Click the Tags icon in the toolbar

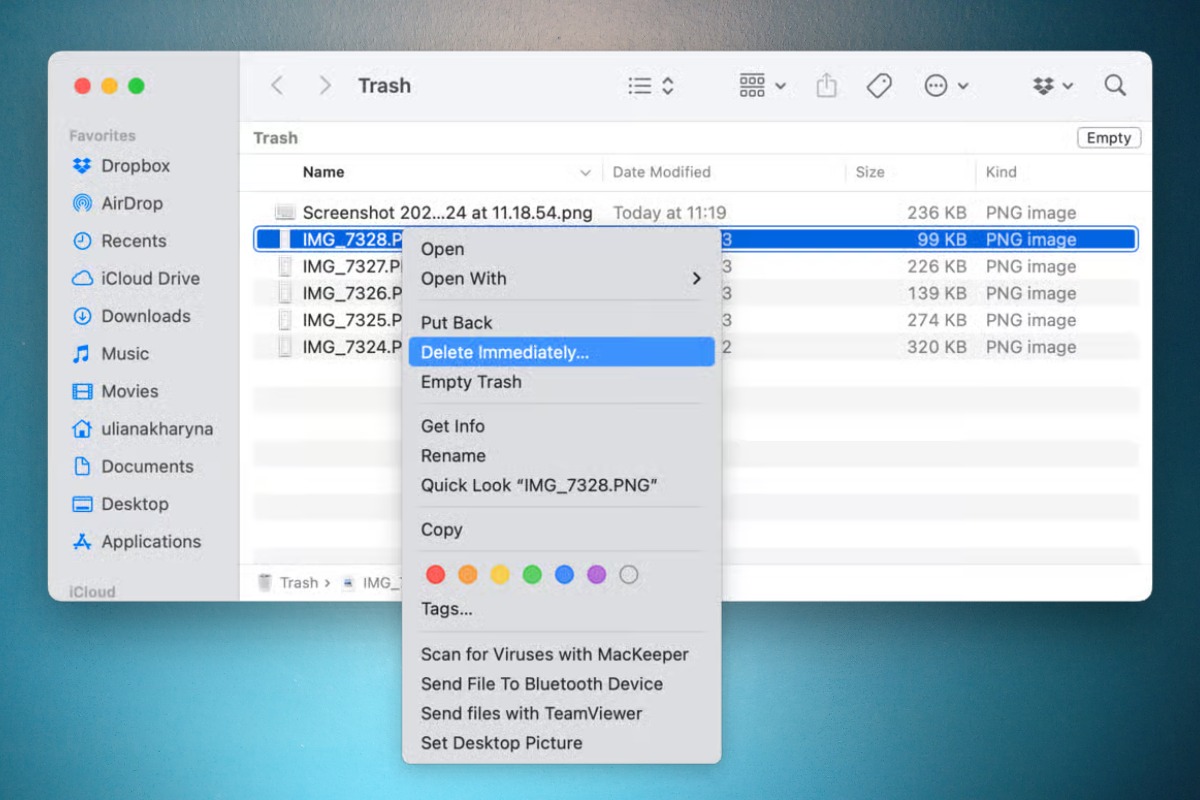tap(879, 86)
